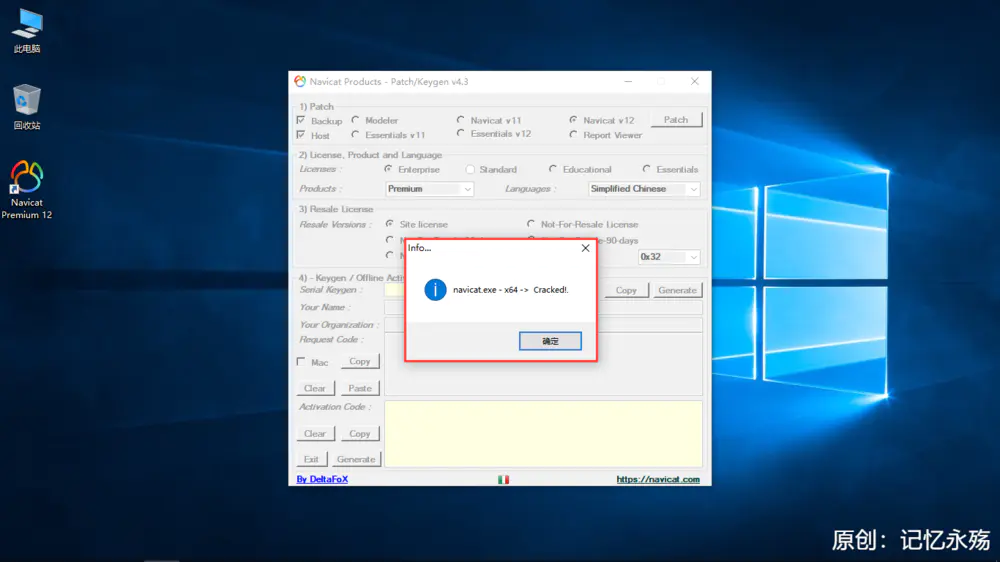Click Clear button under Activation Code

(315, 433)
